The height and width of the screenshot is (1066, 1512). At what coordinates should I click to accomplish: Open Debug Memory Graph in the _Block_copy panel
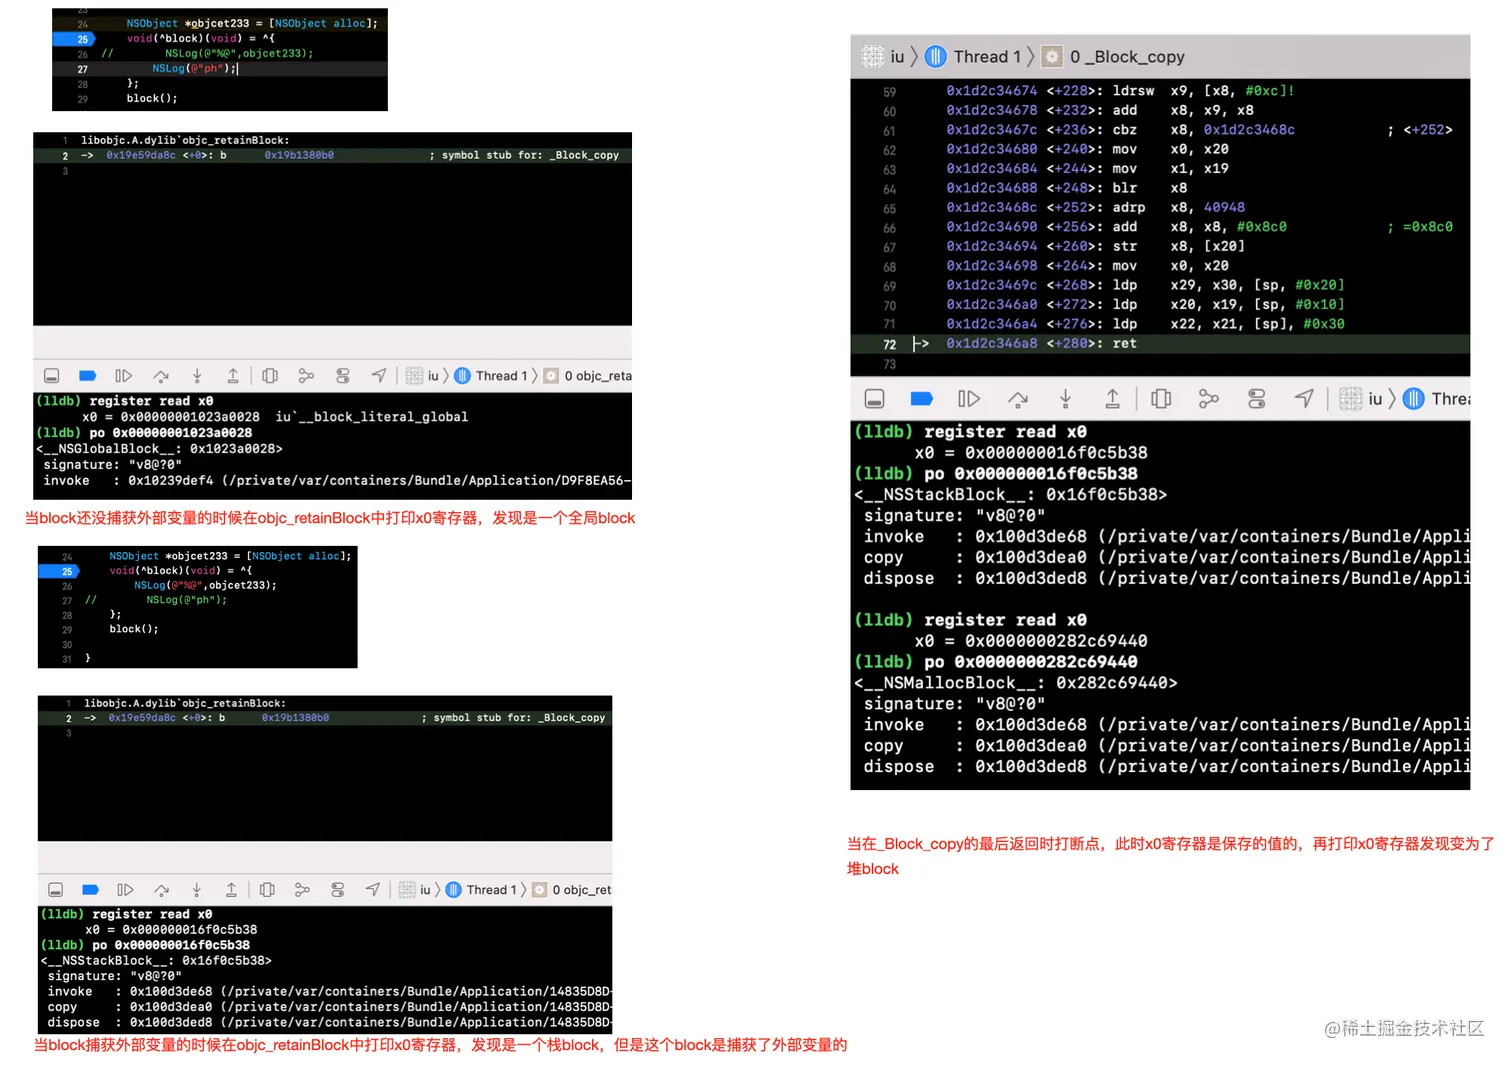pyautogui.click(x=1209, y=399)
